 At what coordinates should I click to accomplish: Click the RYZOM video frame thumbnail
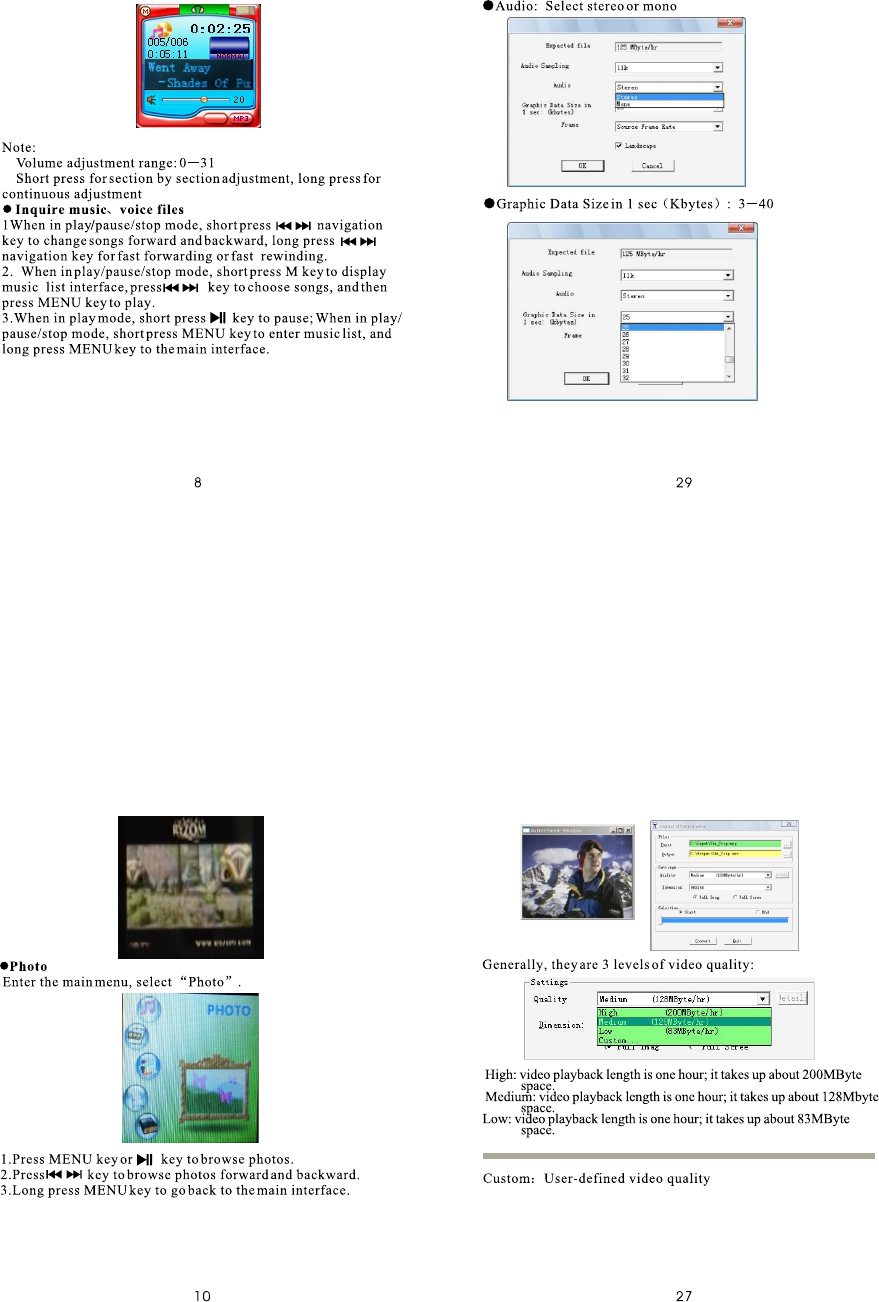pos(191,887)
